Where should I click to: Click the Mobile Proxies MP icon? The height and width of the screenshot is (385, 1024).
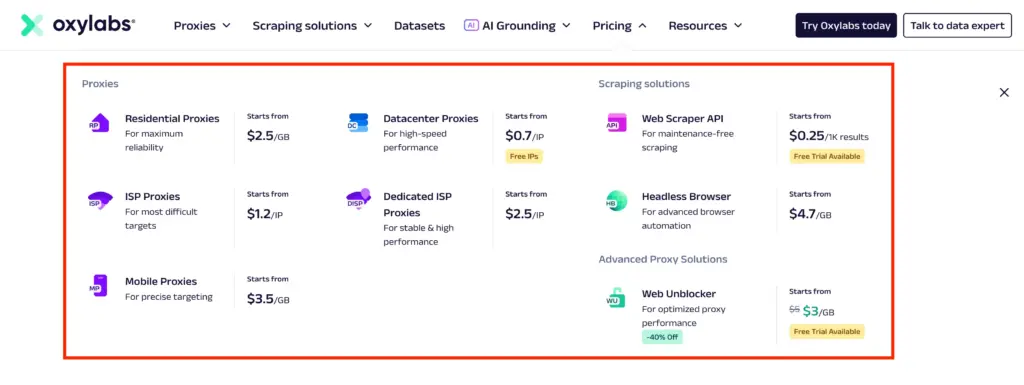click(99, 285)
